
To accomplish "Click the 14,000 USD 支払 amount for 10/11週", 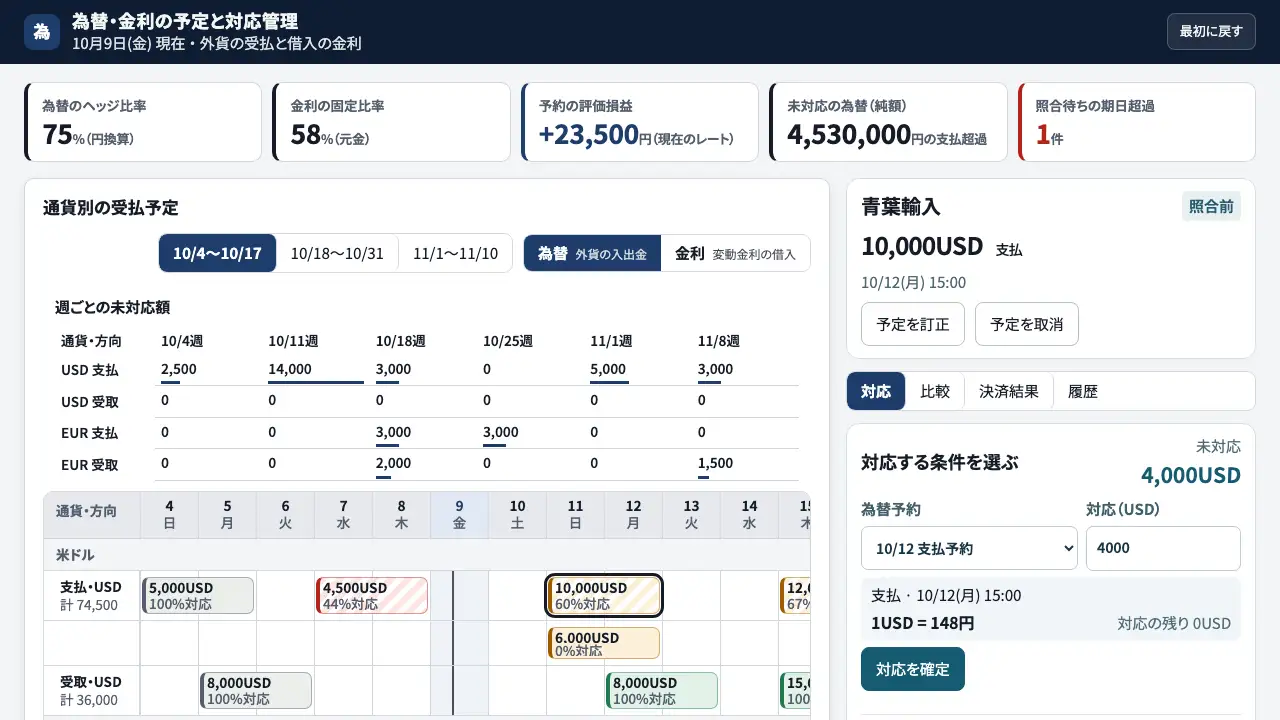I will 290,369.
